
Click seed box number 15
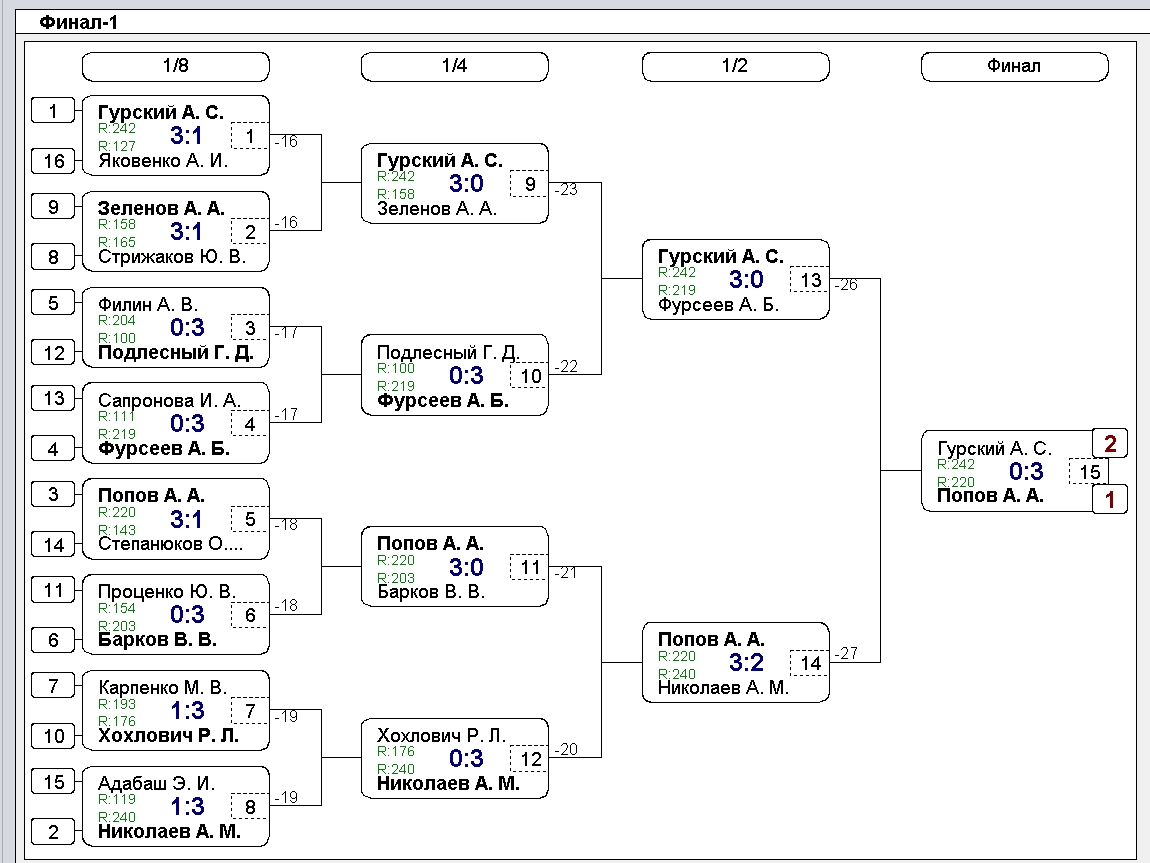(x=53, y=782)
